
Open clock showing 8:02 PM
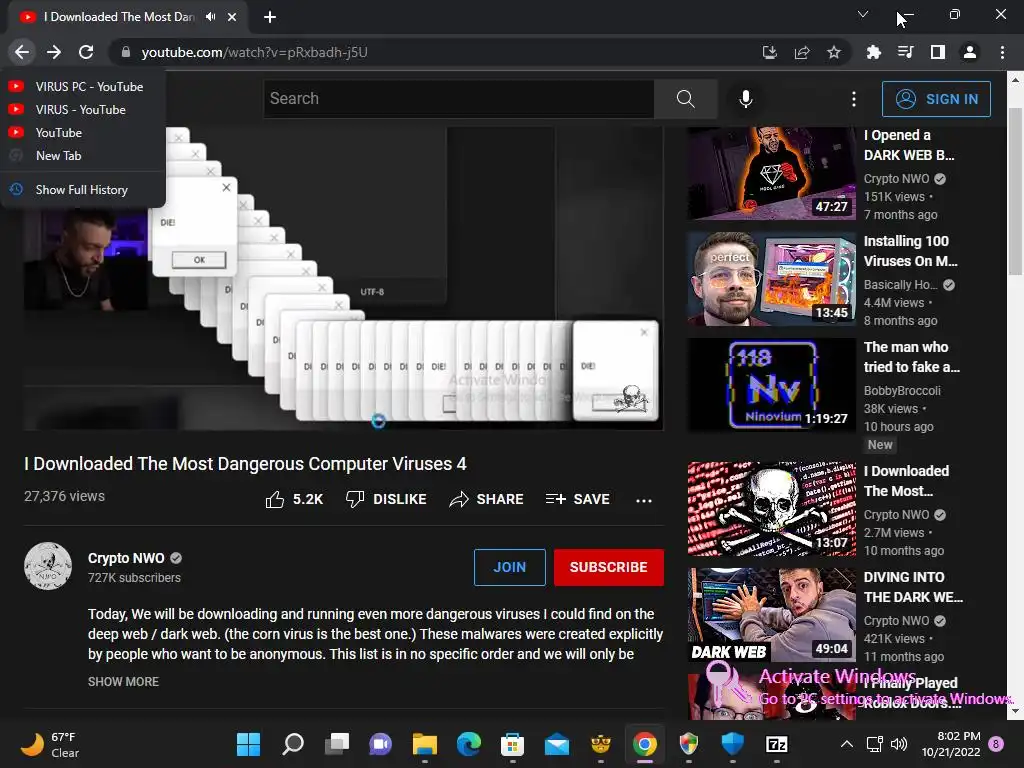[x=951, y=744]
